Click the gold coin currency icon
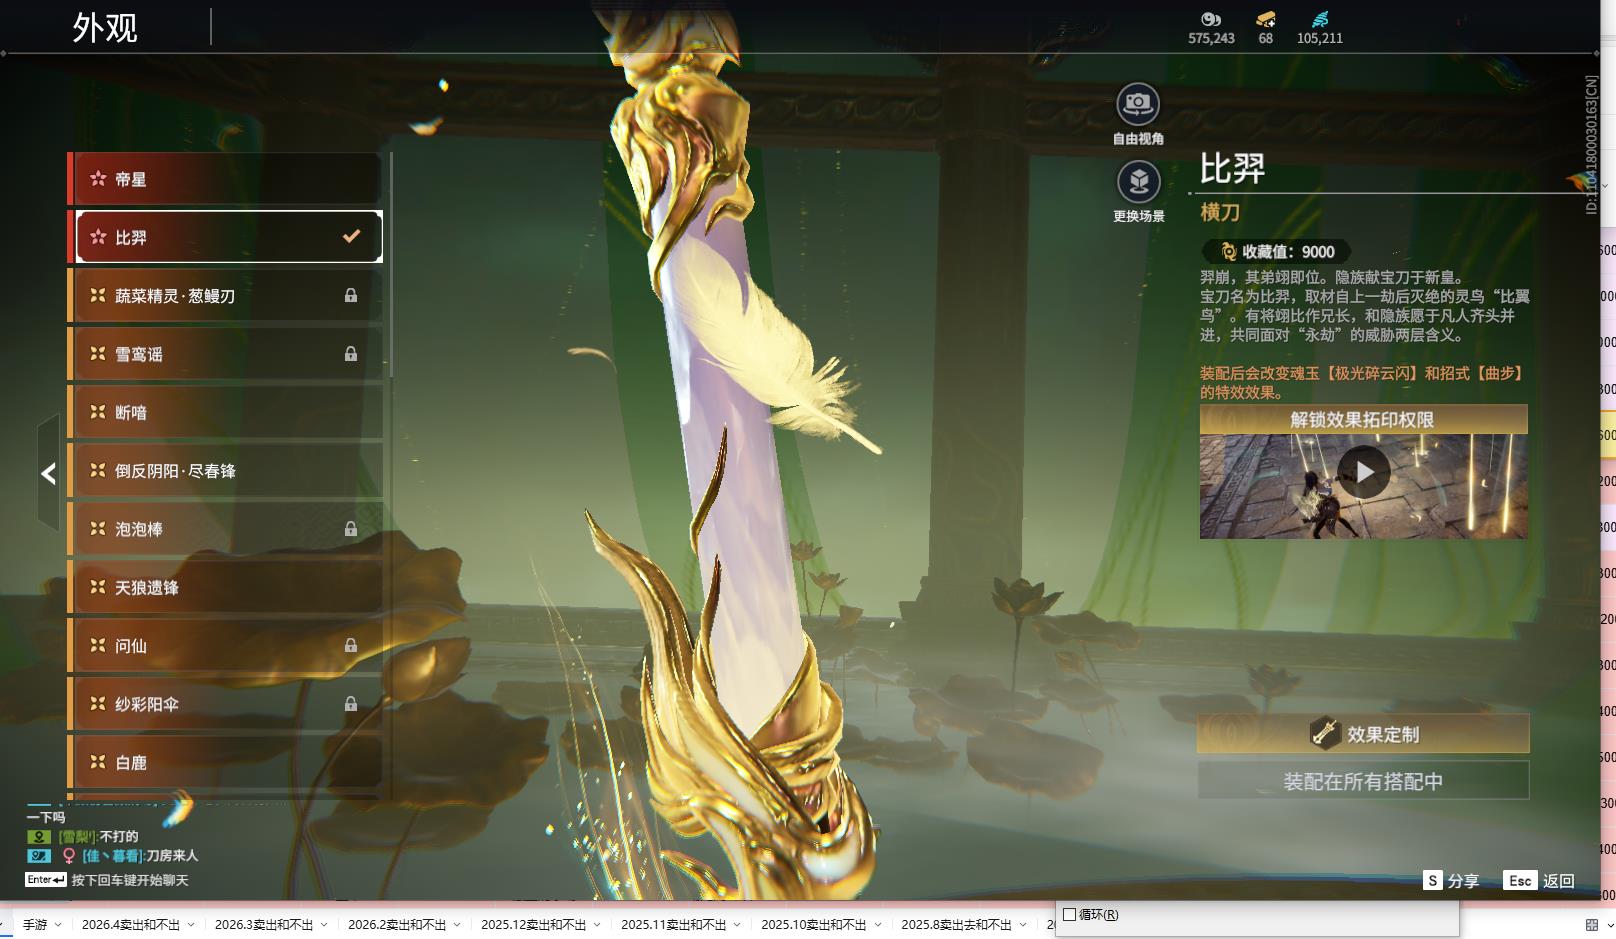 [1211, 19]
